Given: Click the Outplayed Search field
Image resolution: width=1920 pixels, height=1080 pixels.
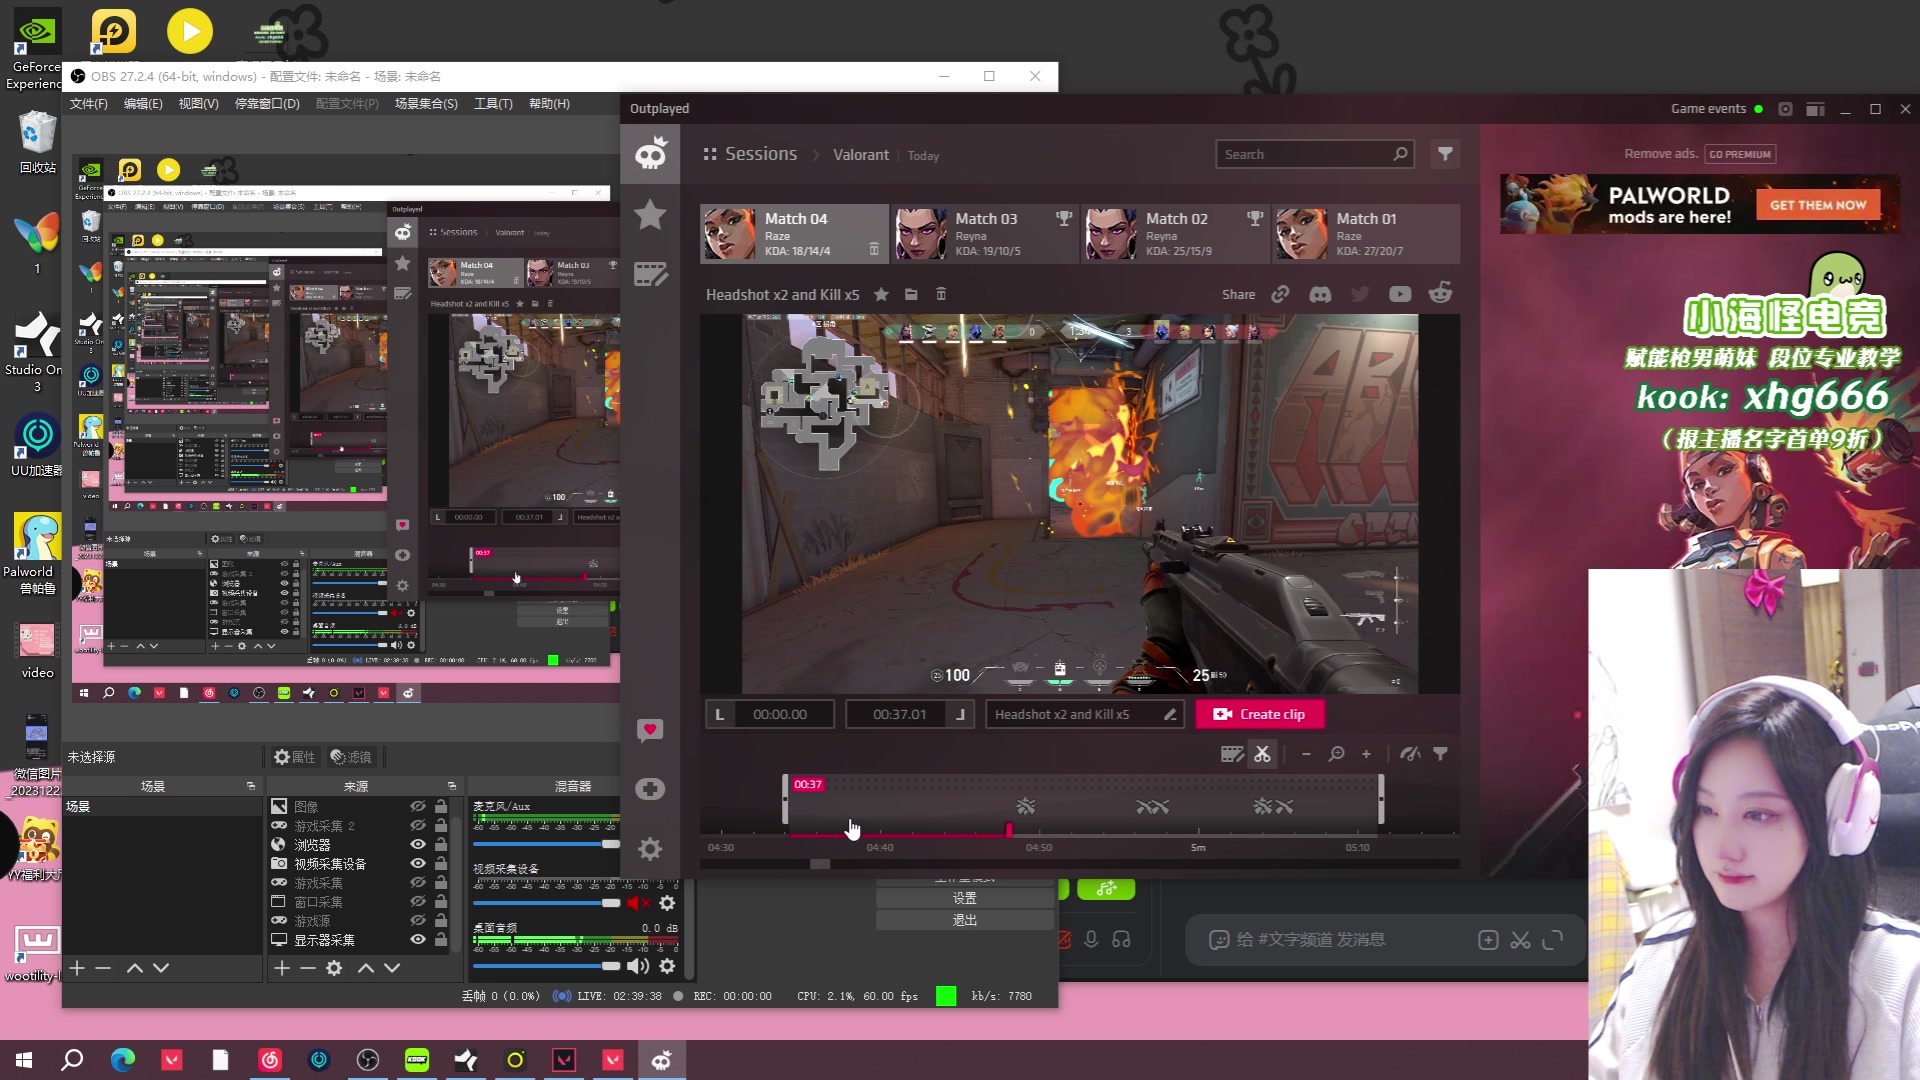Looking at the screenshot, I should click(1314, 154).
